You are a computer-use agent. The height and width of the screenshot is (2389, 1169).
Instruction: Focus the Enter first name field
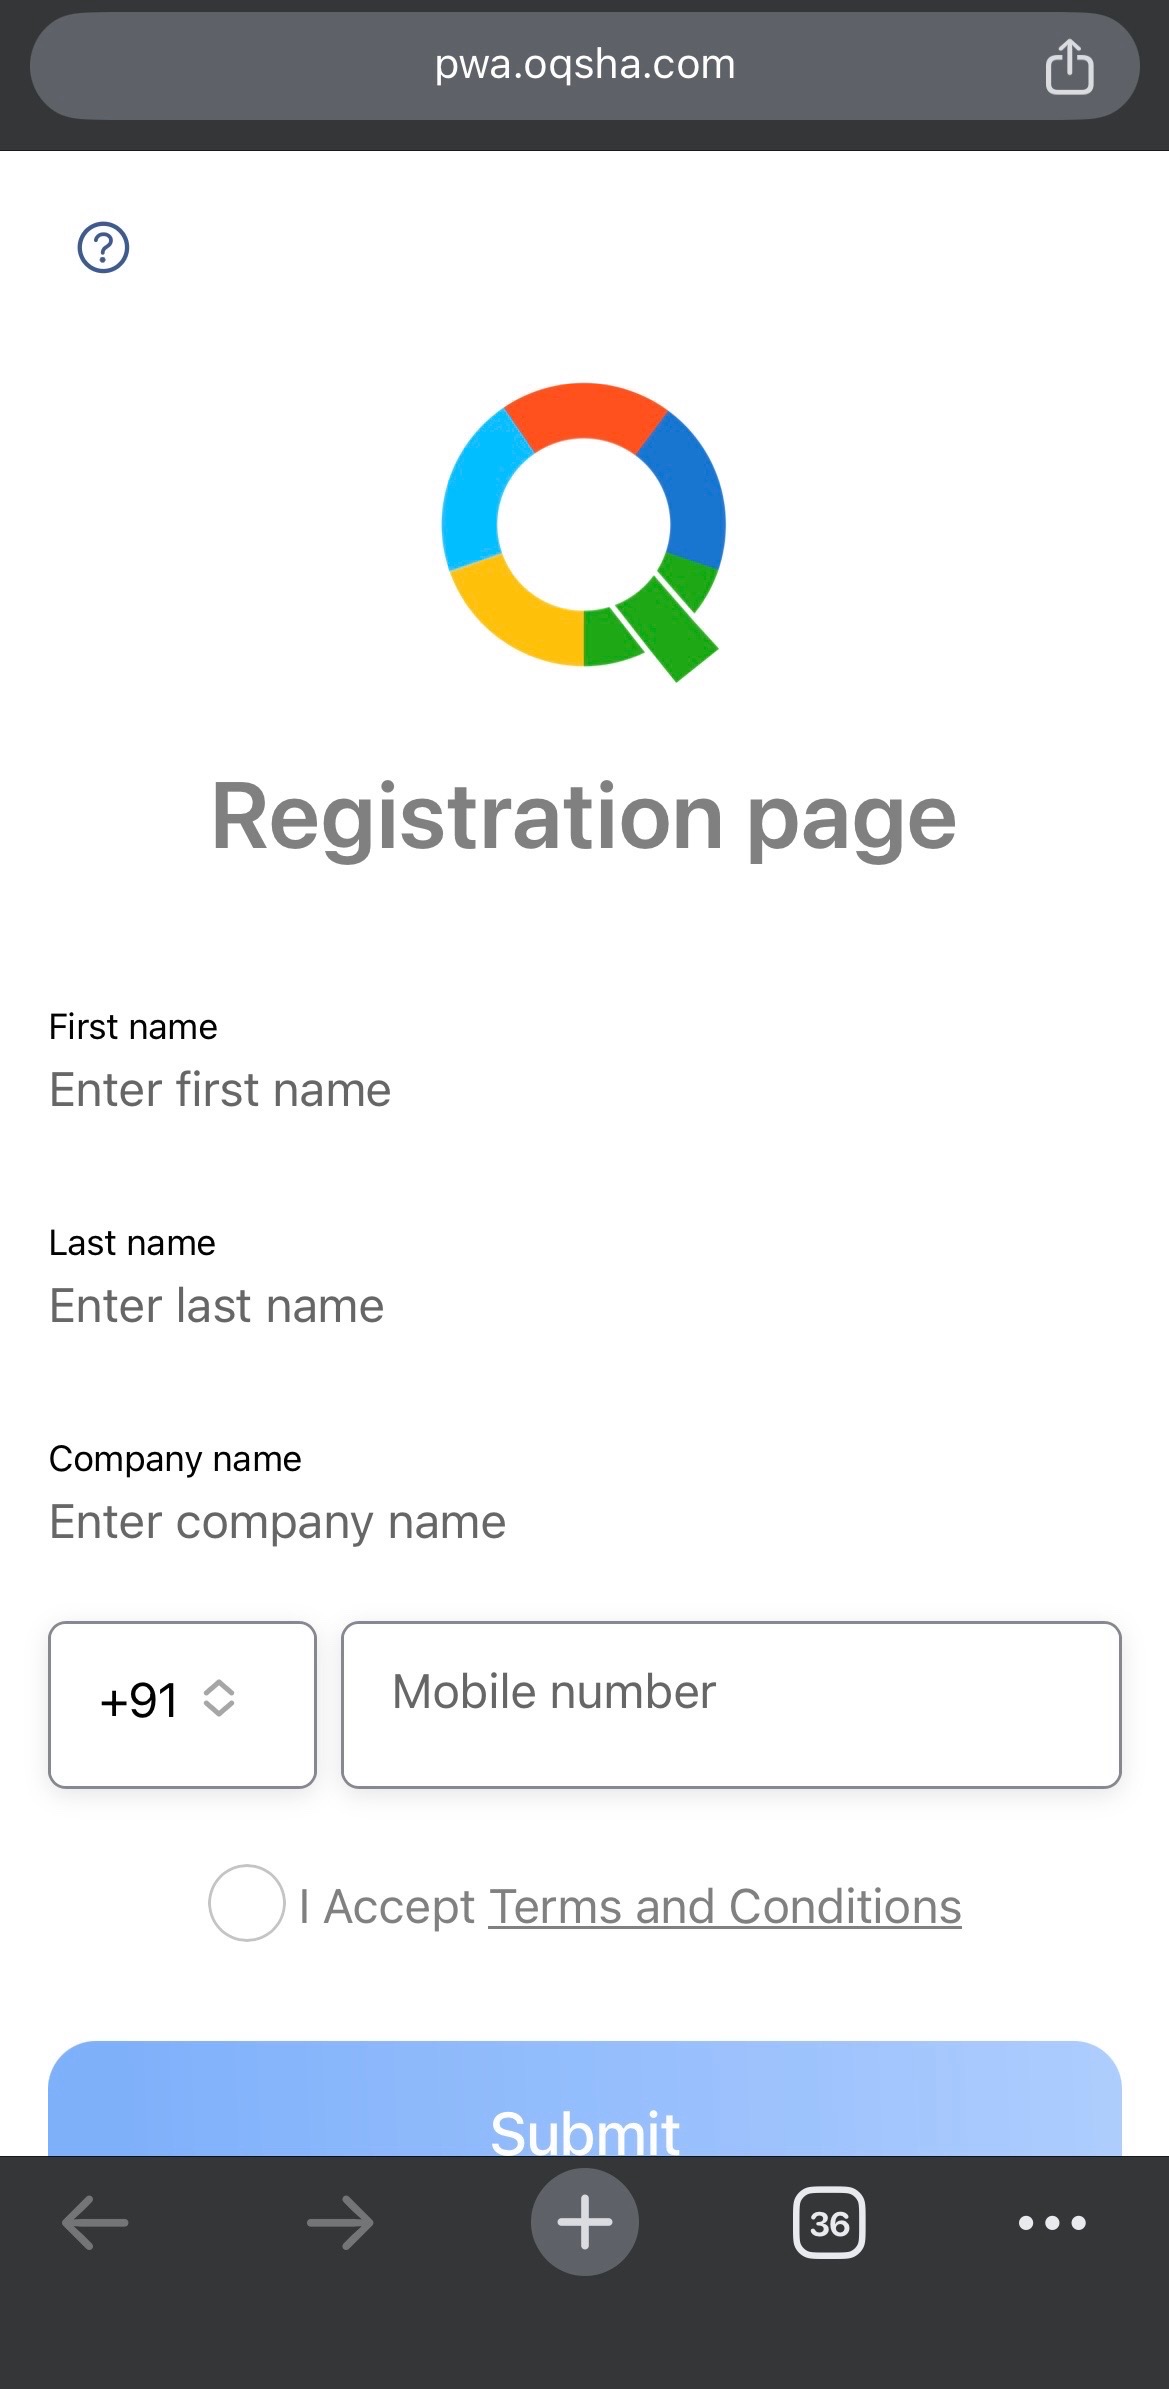pos(400,1090)
